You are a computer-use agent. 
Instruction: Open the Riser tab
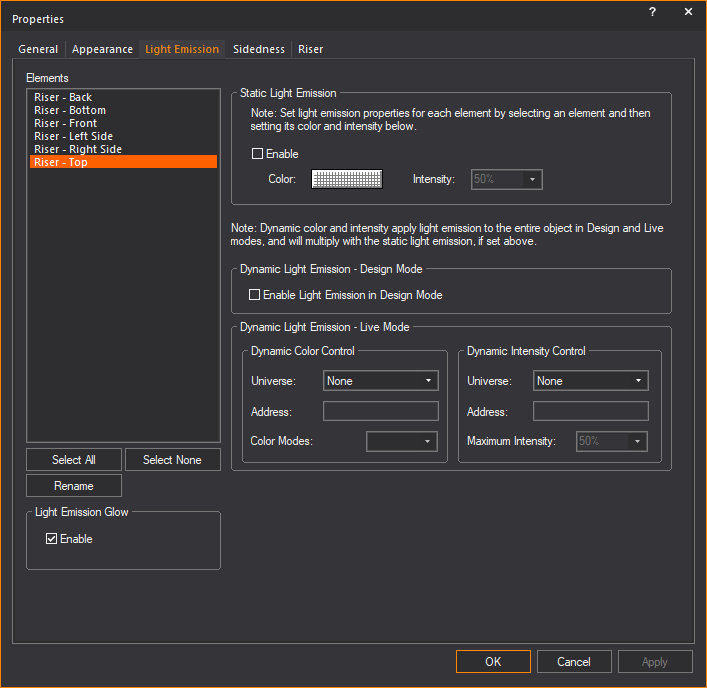tap(310, 49)
